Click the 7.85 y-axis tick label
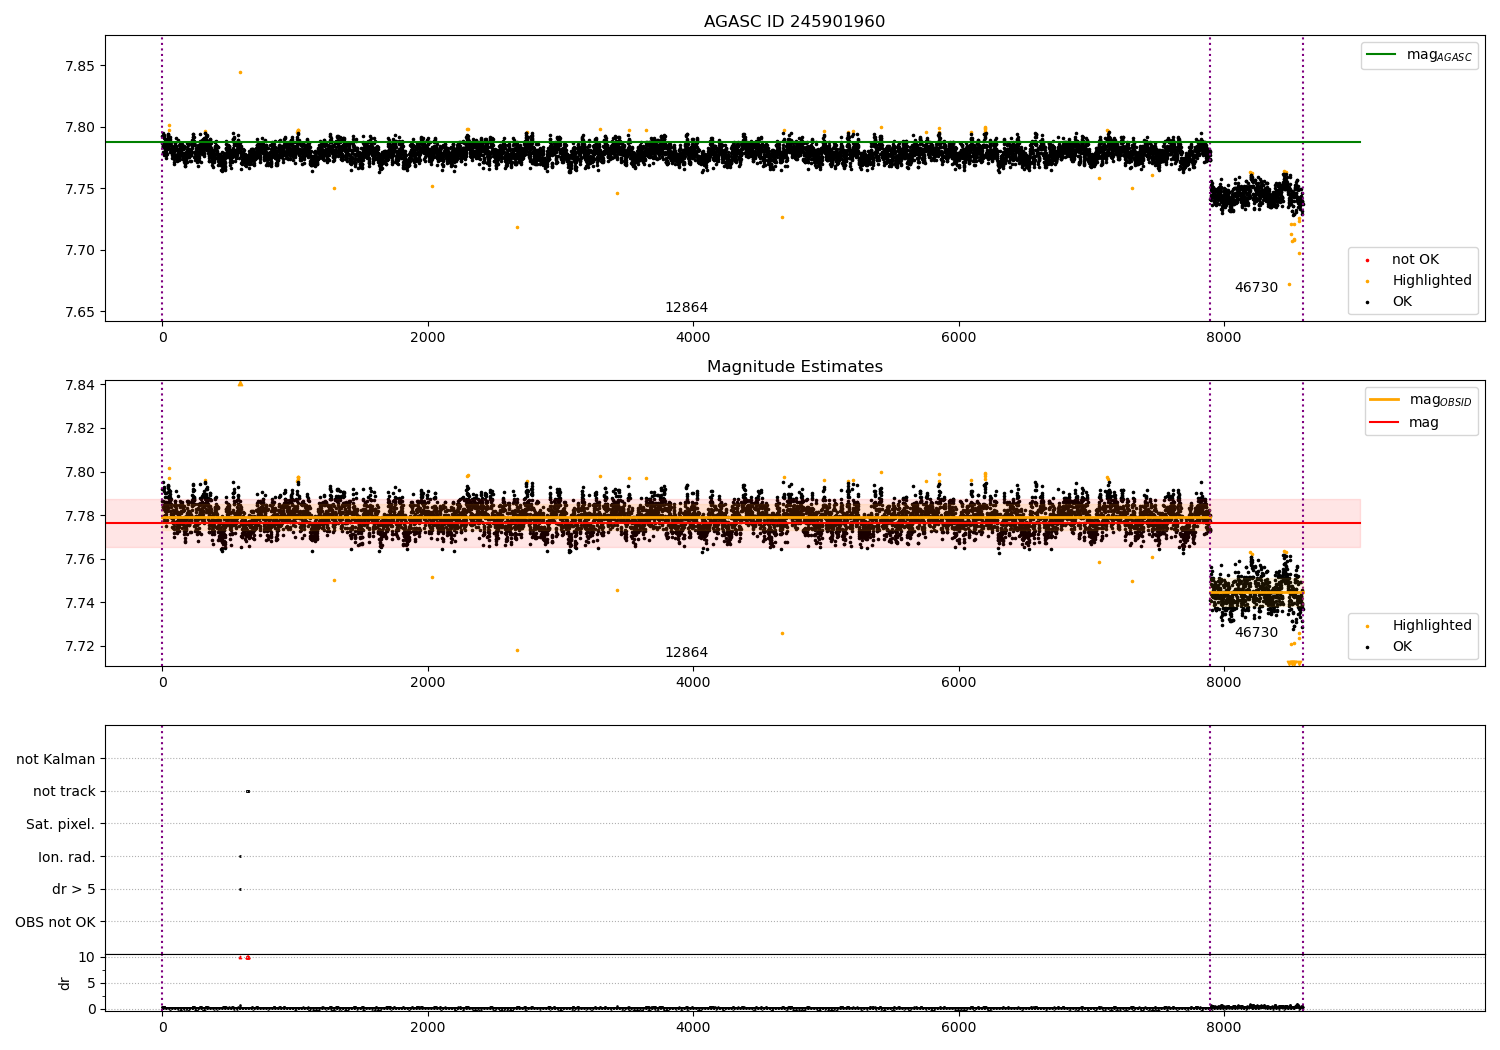1500x1050 pixels. 80,66
